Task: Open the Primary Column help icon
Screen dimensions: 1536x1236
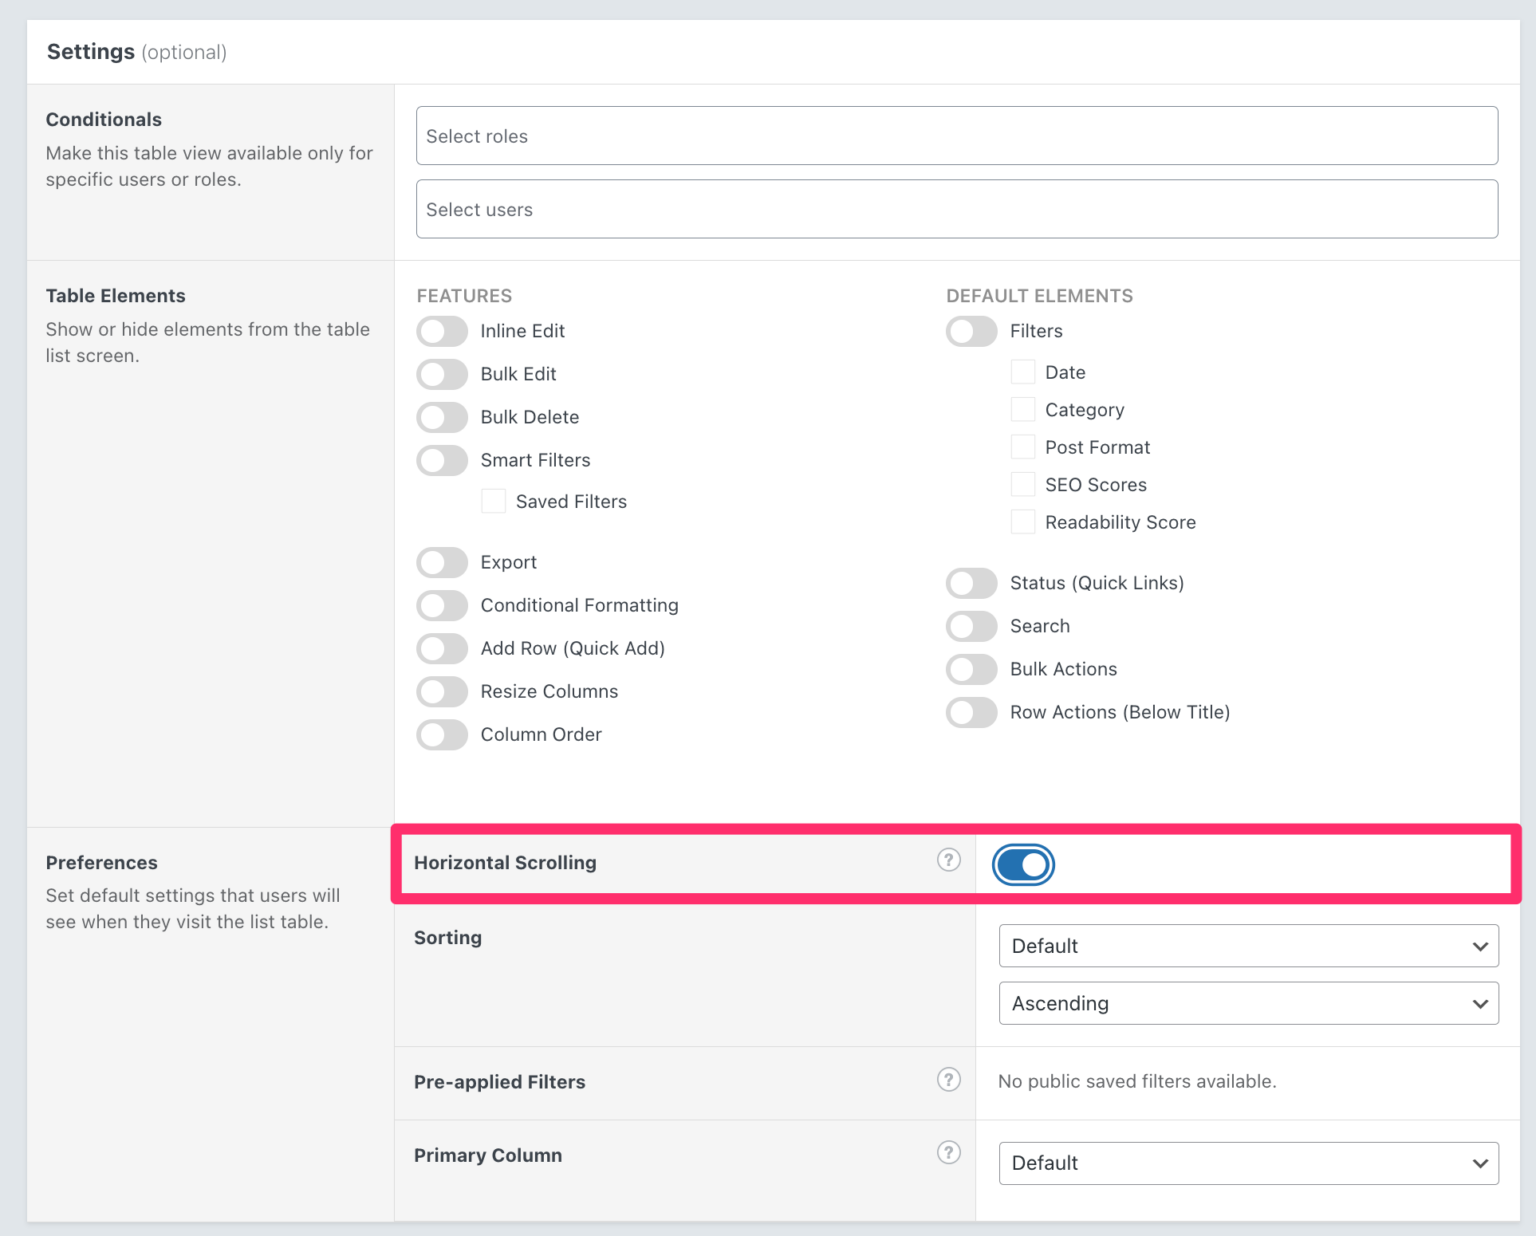Action: point(948,1152)
